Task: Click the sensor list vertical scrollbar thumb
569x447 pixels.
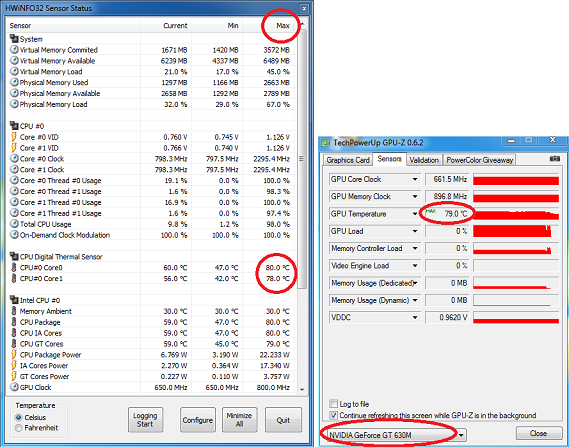Action: 301,159
